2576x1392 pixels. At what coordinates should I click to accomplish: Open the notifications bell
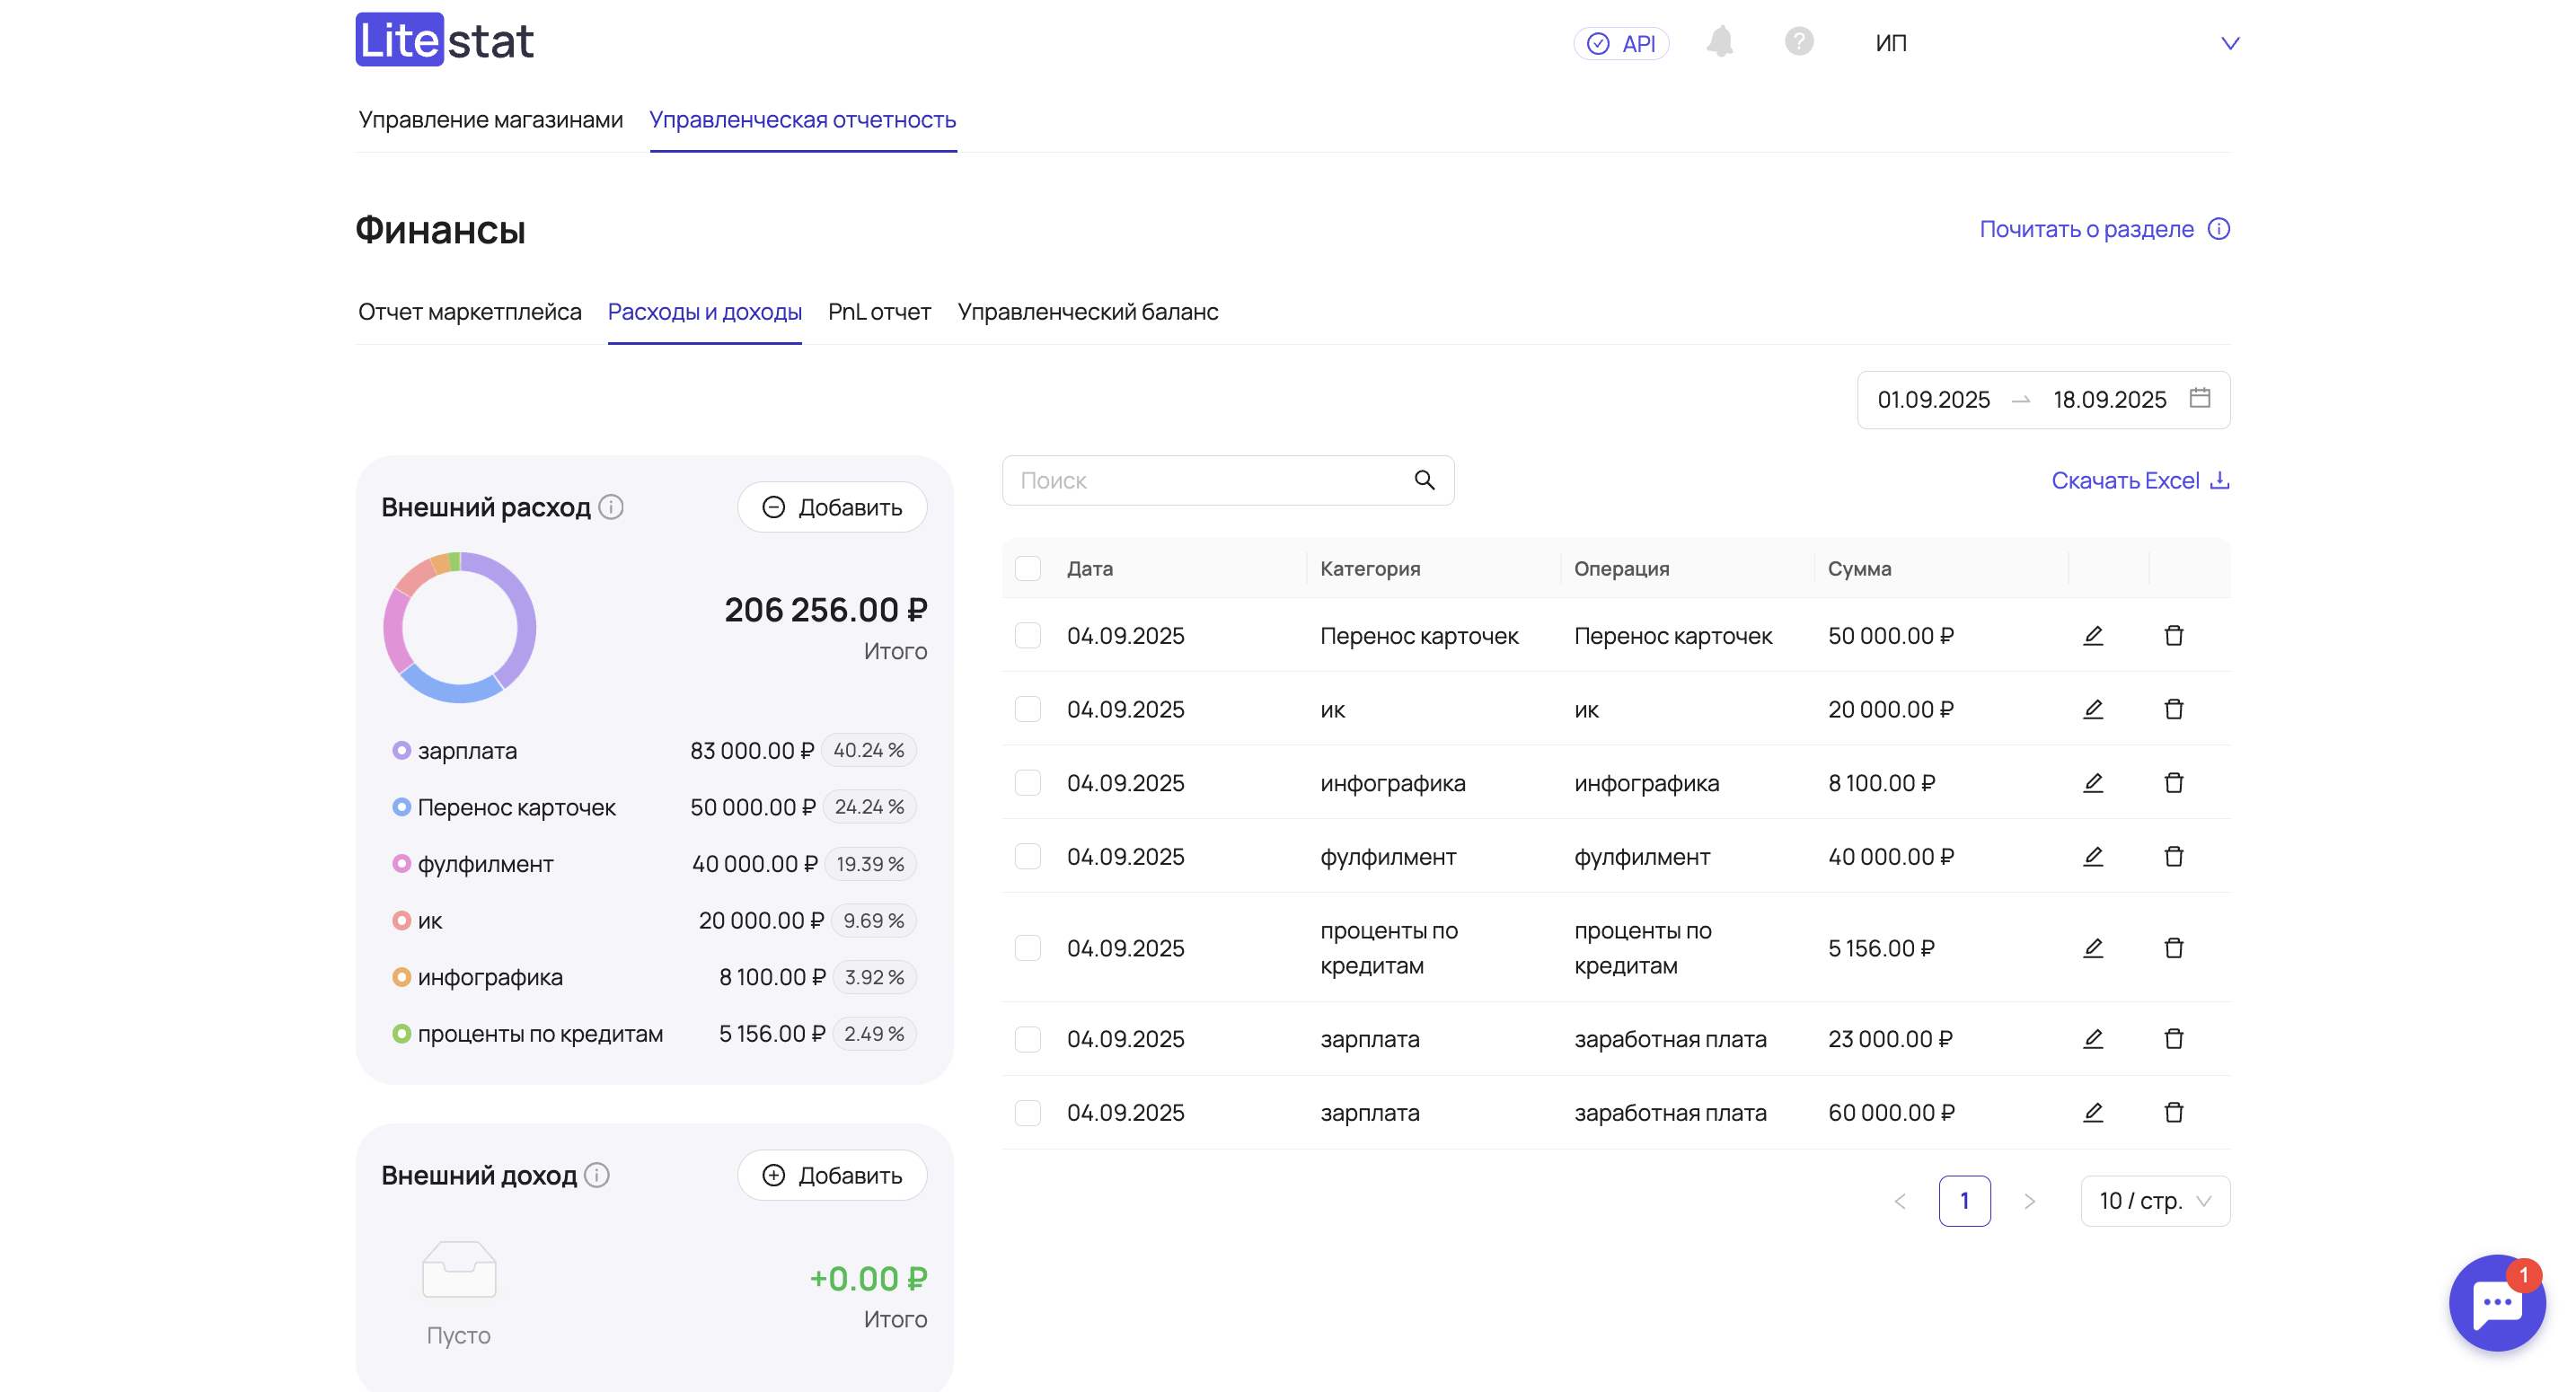point(1719,42)
